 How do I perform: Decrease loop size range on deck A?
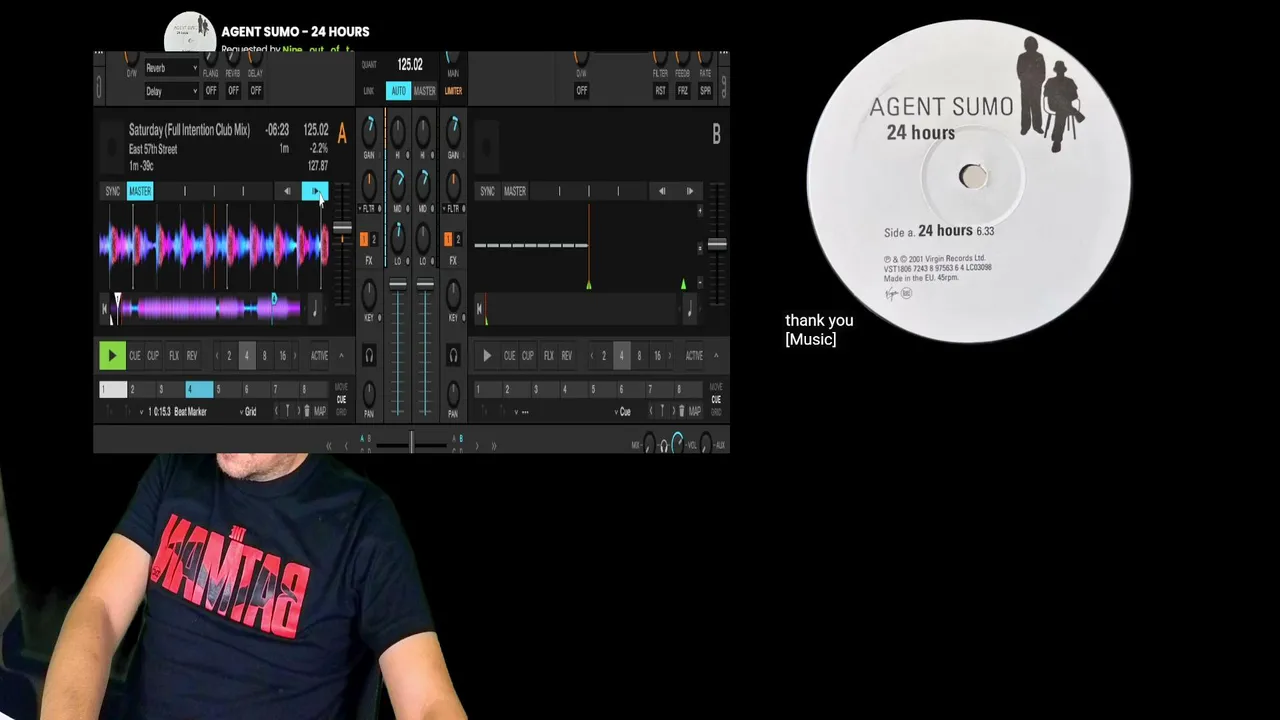pyautogui.click(x=217, y=355)
